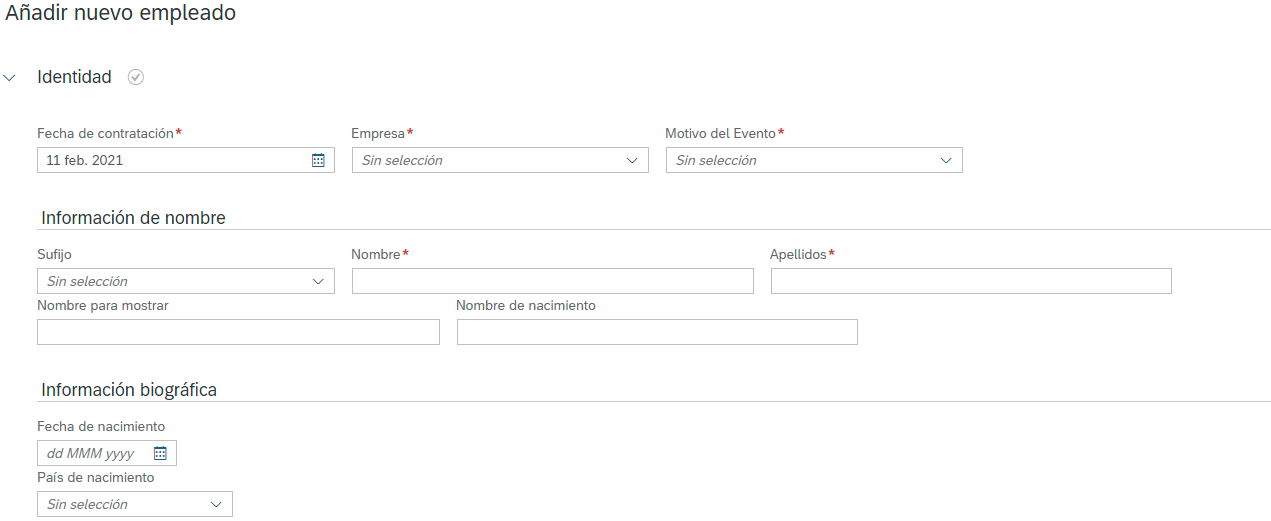Click the Nombre de nacimiento field

click(657, 332)
